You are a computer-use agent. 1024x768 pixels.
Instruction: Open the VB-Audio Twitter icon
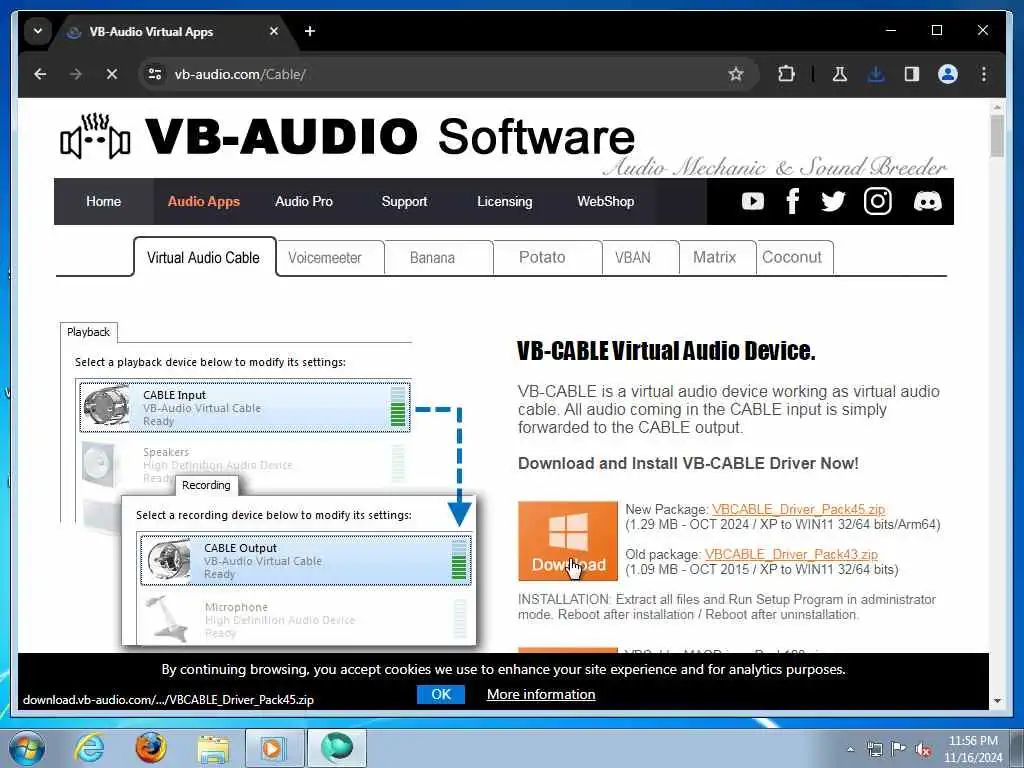833,201
